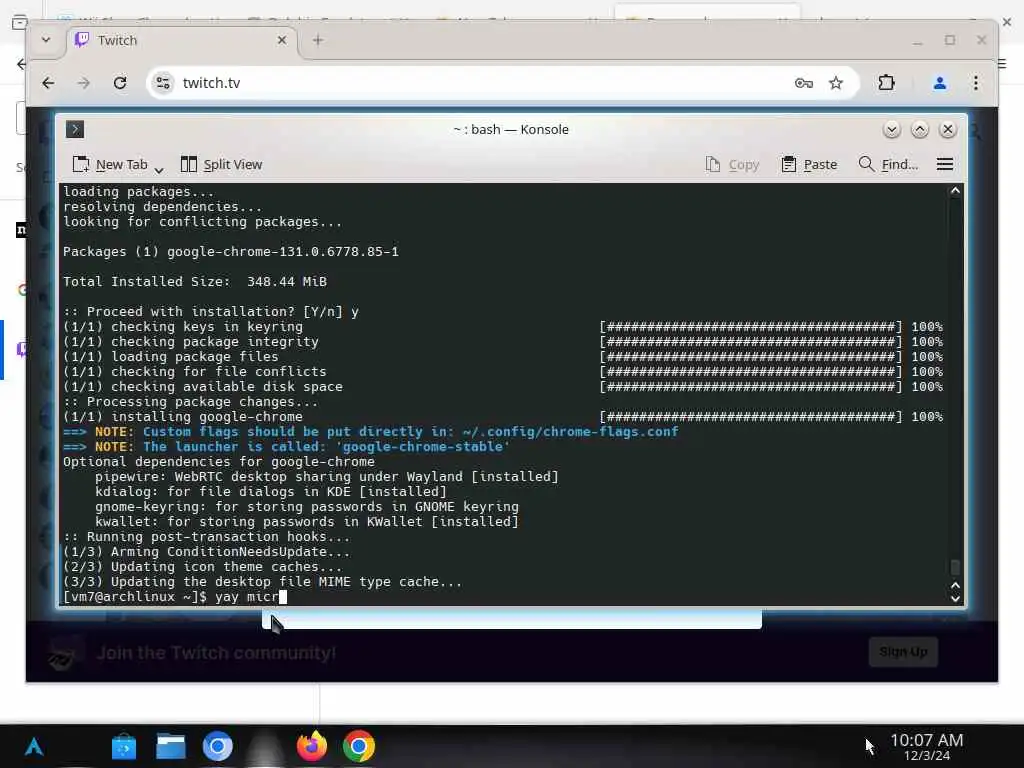Screen dimensions: 1024x768
Task: Click 'Optional dependencies for google-chrome' line
Action: pyautogui.click(x=219, y=462)
